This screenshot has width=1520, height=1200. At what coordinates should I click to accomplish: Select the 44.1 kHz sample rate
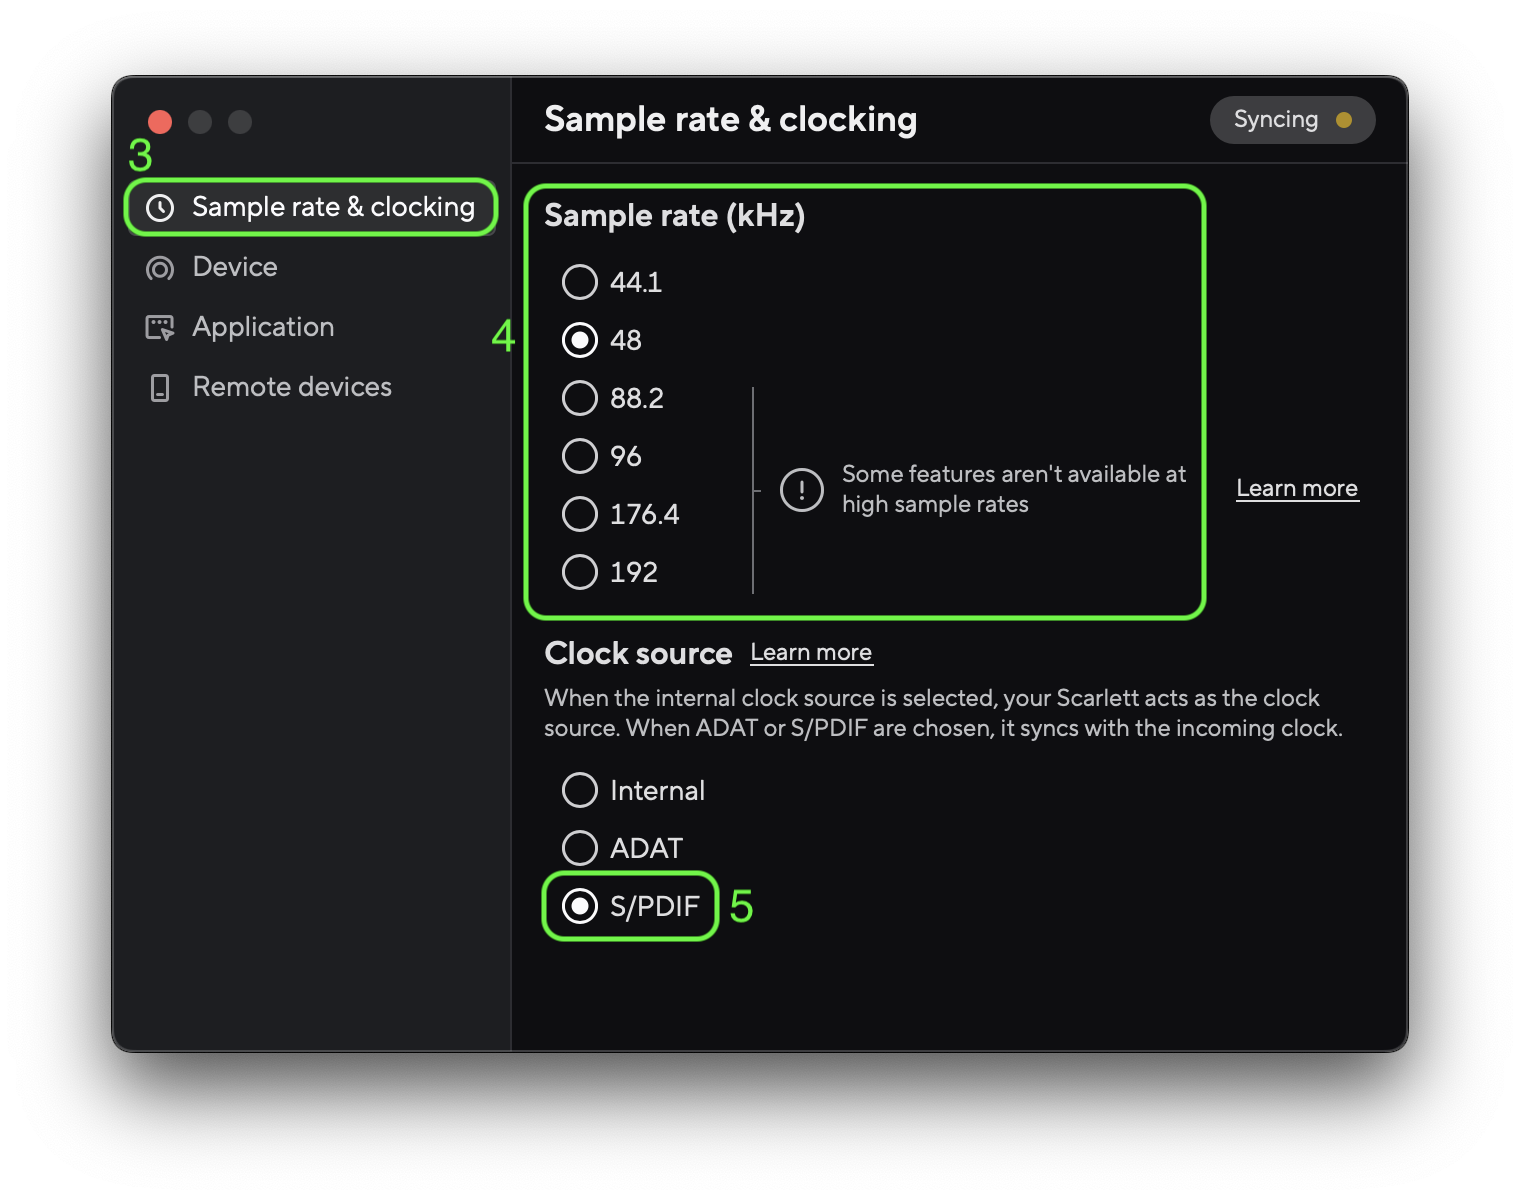[x=580, y=282]
